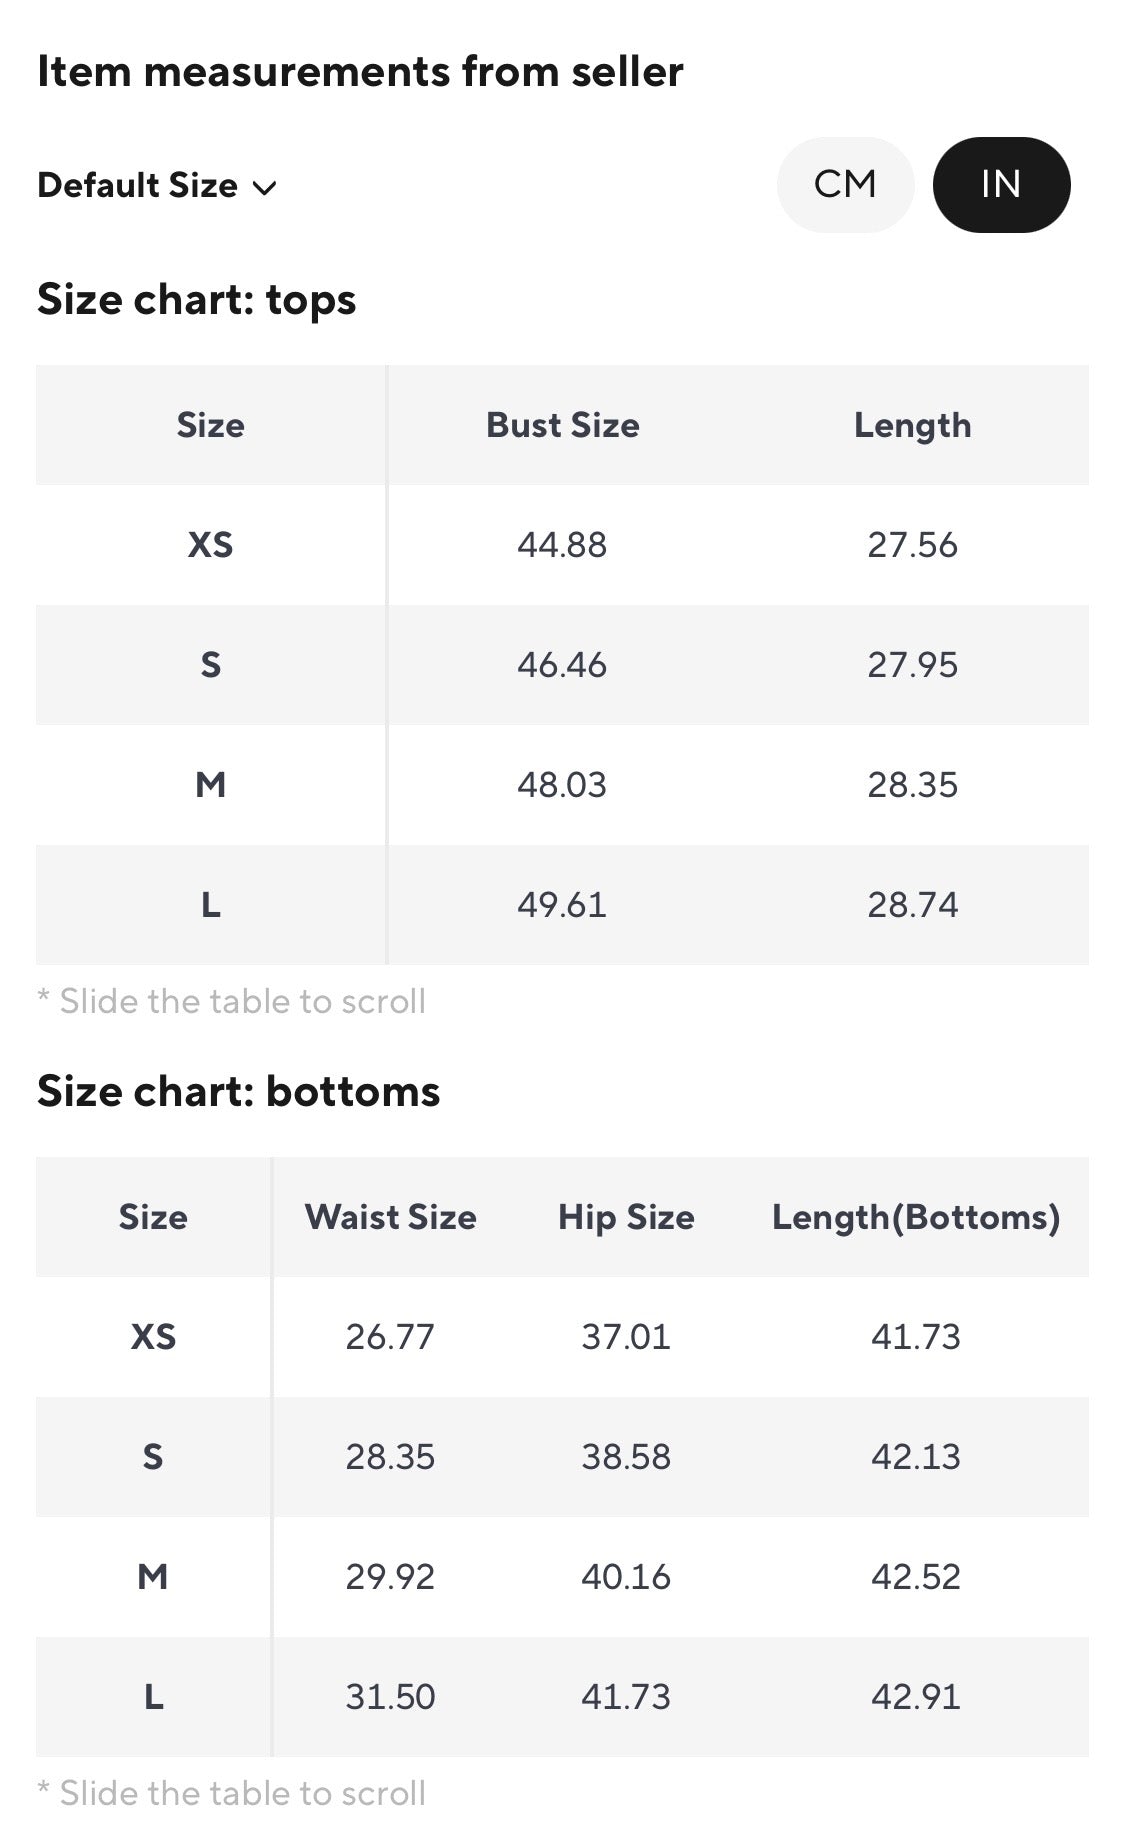This screenshot has width=1125, height=1841.
Task: Click the 'Size chart: bottoms' heading
Action: [239, 1091]
